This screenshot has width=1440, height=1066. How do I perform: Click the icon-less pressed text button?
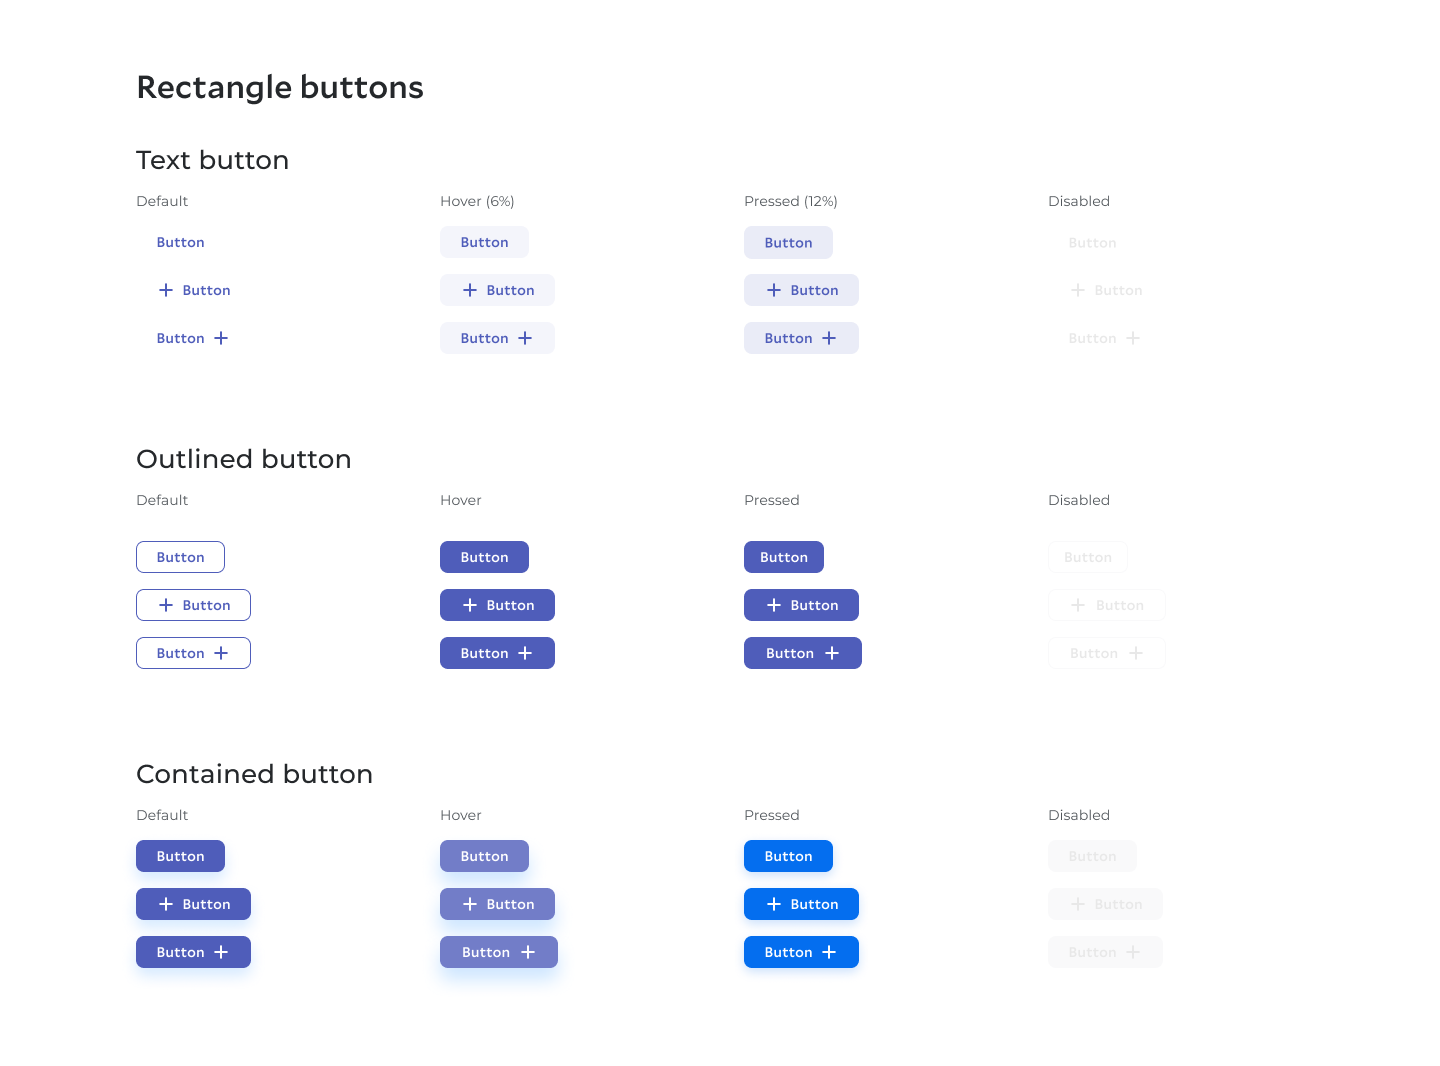pos(788,242)
